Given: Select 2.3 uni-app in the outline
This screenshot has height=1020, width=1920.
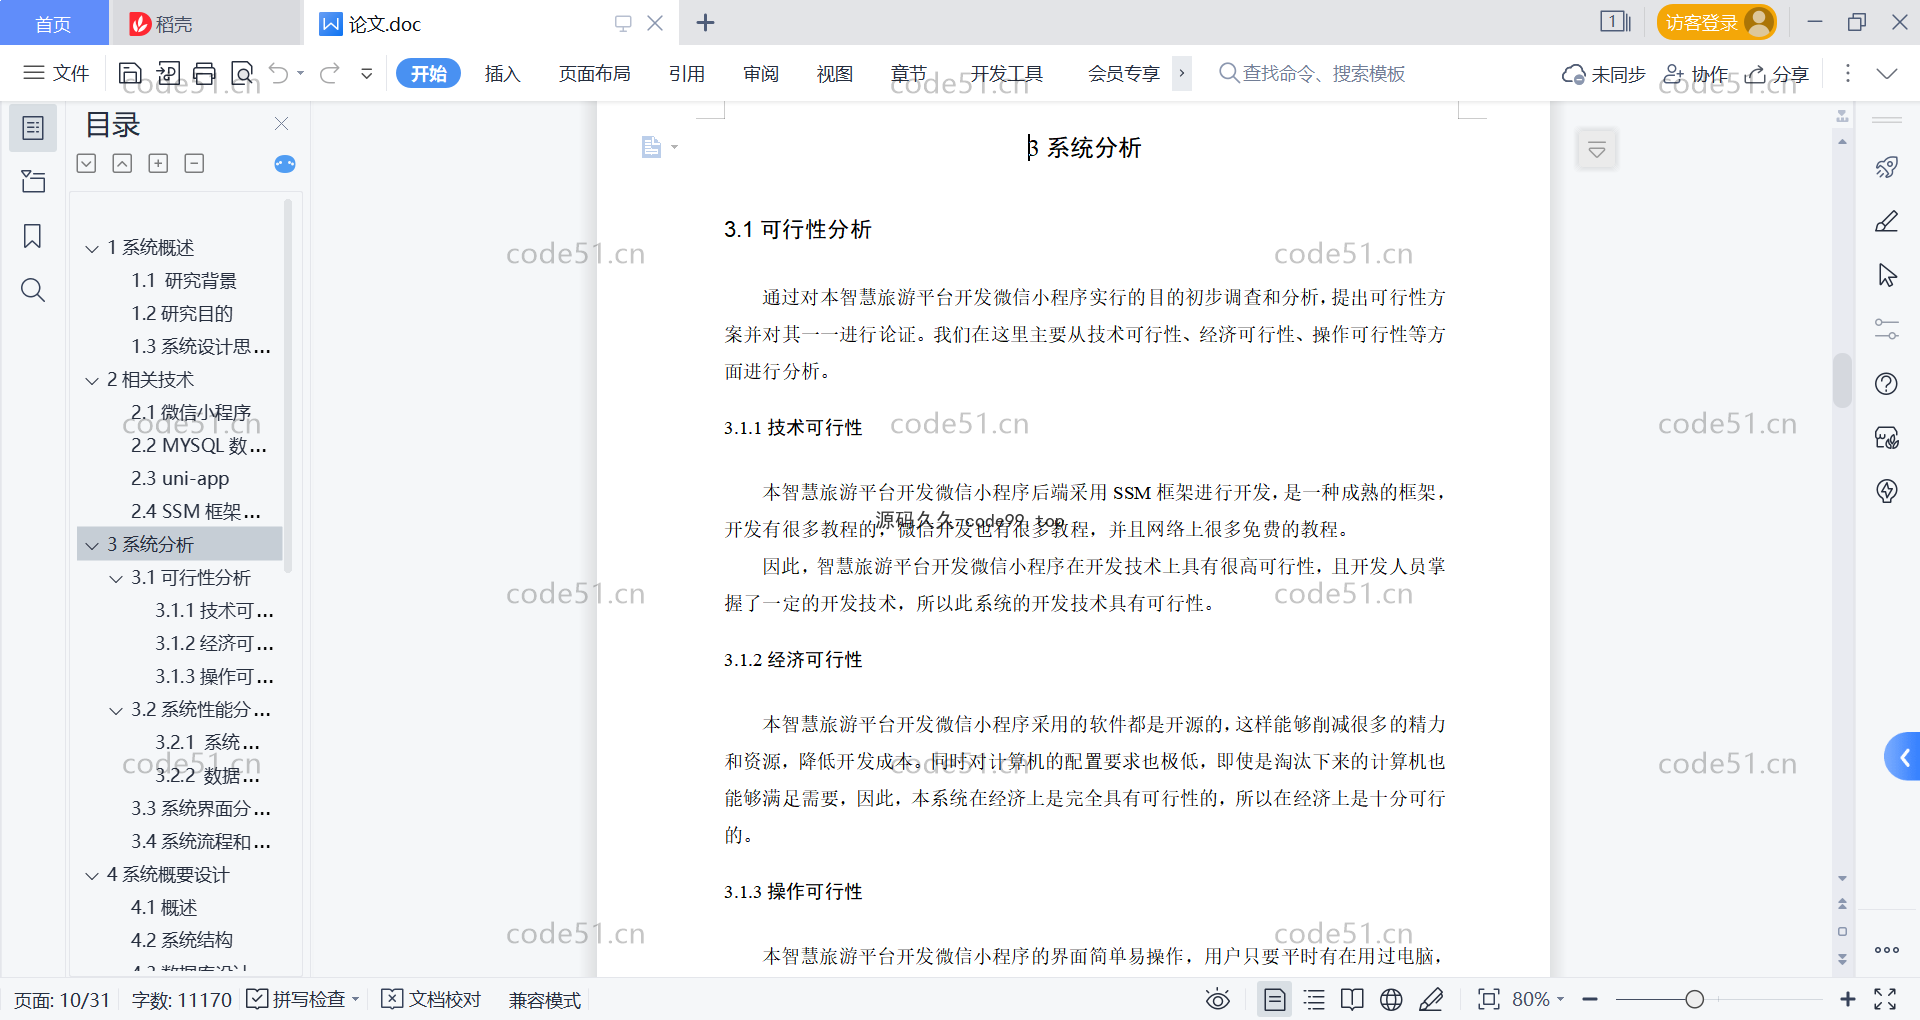Looking at the screenshot, I should [180, 479].
